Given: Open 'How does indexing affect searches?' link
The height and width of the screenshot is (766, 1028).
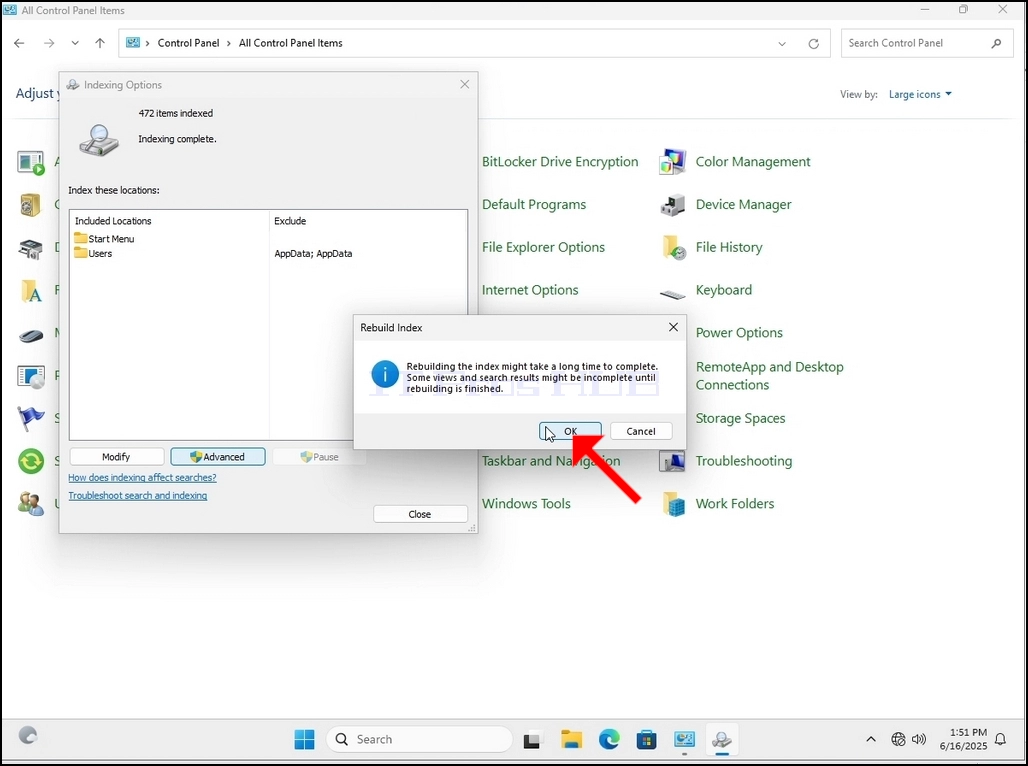Looking at the screenshot, I should [x=142, y=477].
